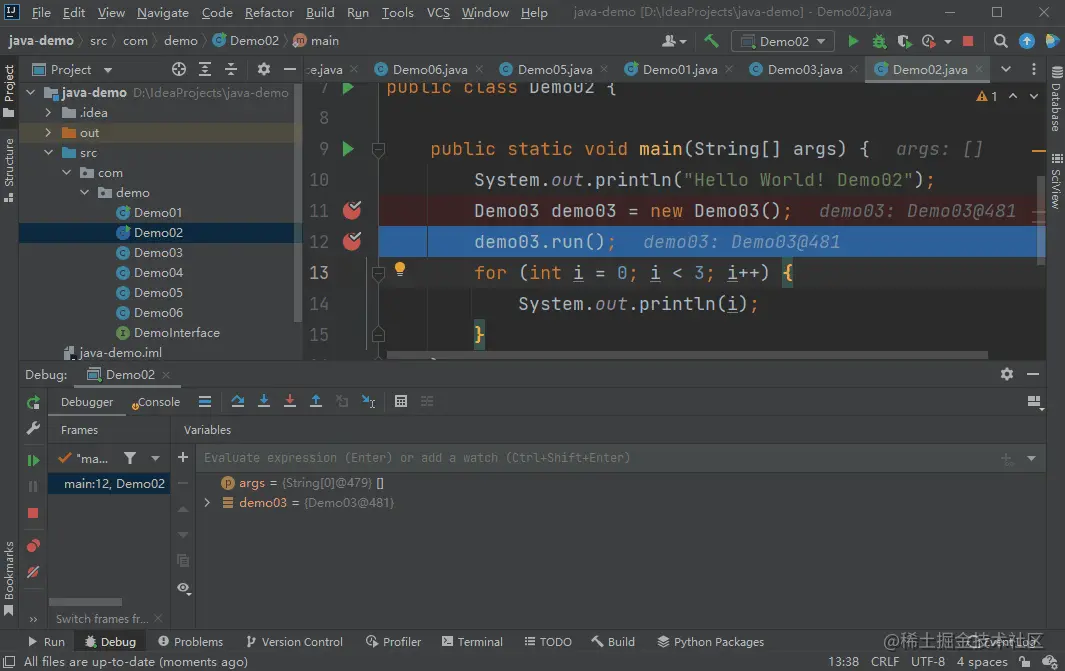Toggle the breakpoint on line 12
Viewport: 1065px width, 671px height.
(352, 241)
